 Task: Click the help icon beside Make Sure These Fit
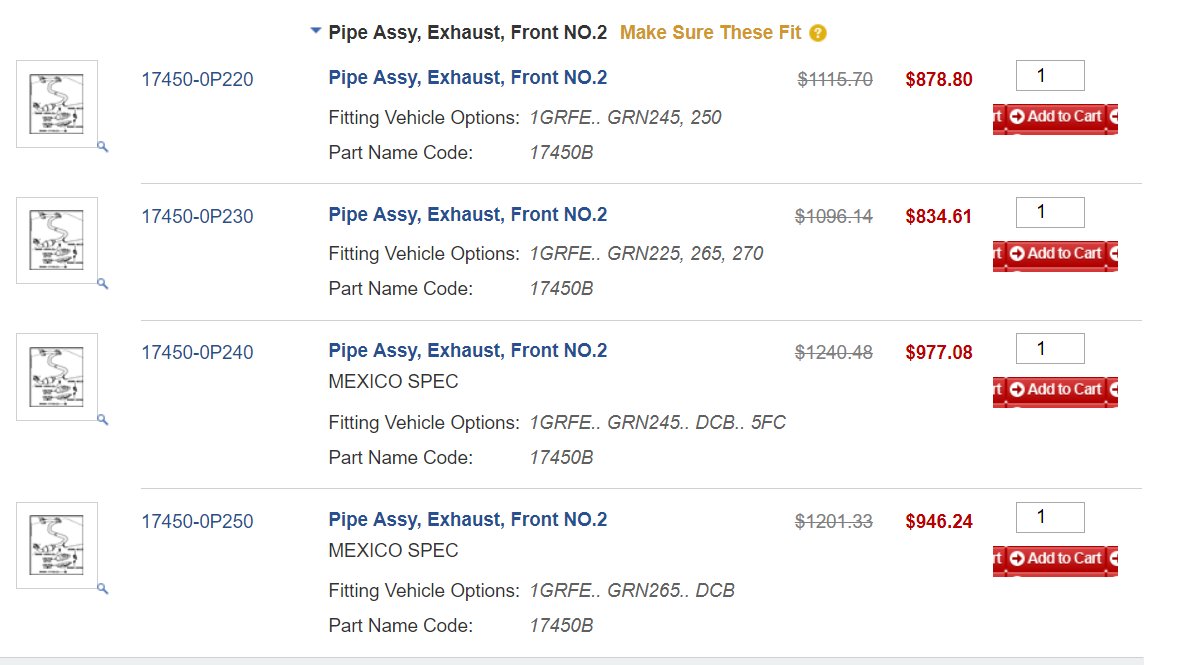click(817, 33)
